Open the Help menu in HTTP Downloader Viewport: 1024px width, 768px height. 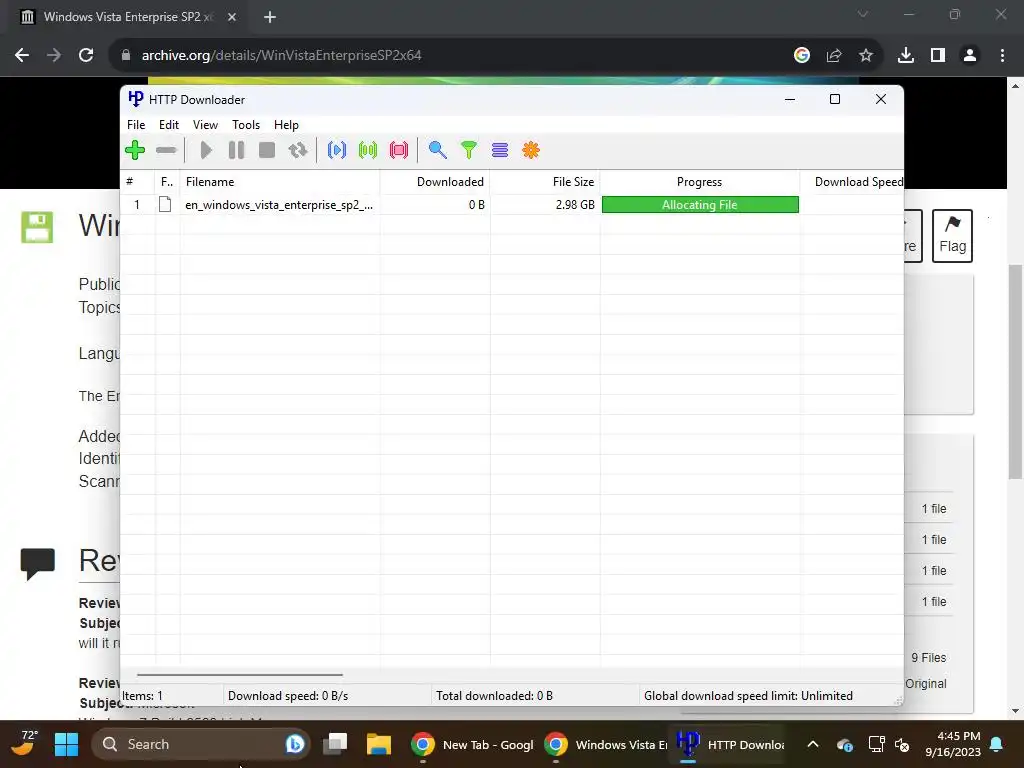pos(286,125)
